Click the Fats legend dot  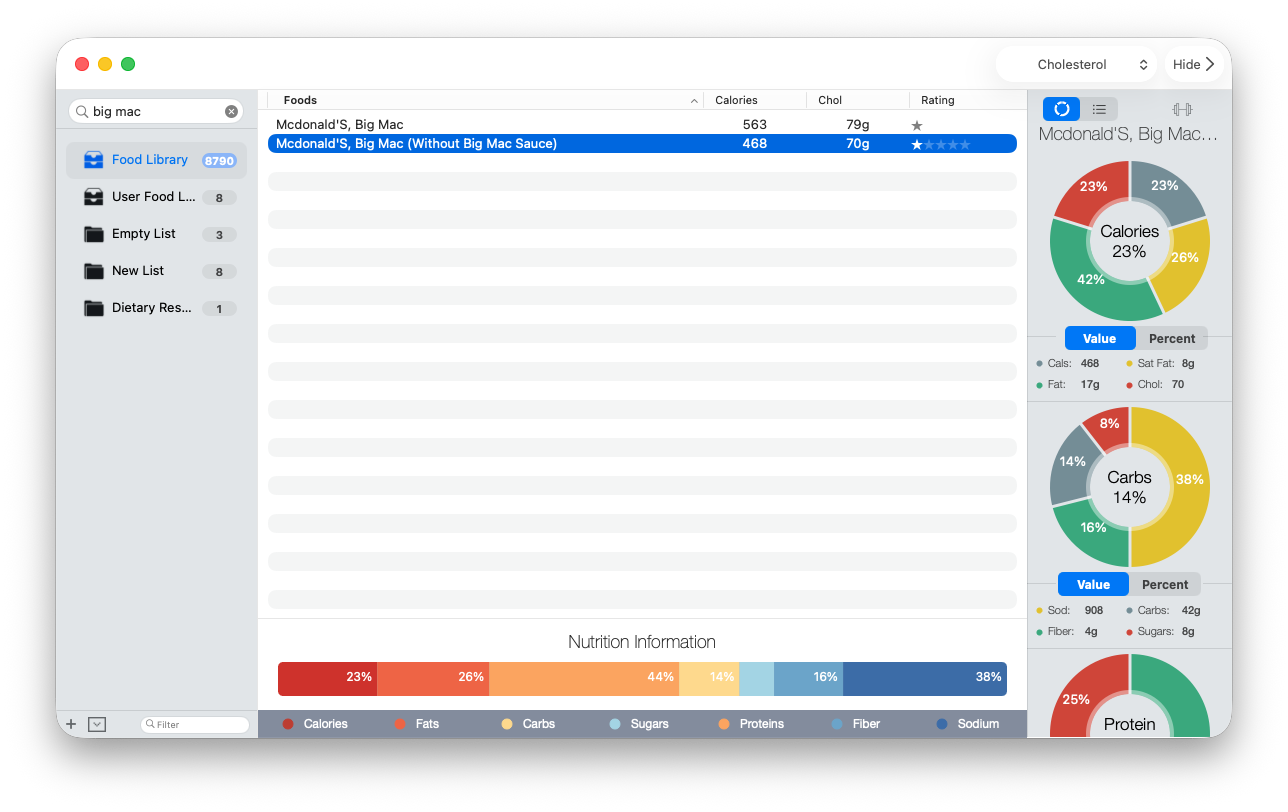(400, 724)
